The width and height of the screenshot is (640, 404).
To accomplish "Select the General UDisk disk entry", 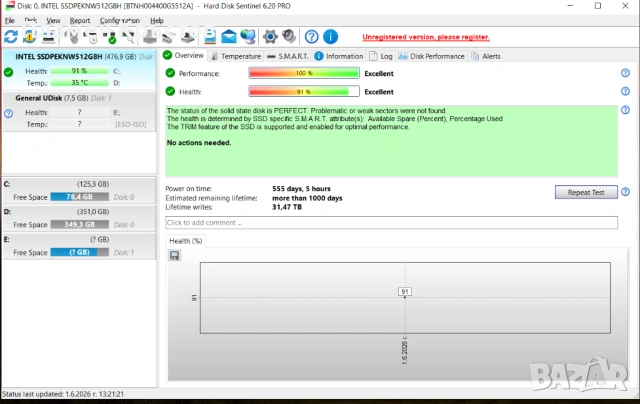I will click(x=79, y=111).
